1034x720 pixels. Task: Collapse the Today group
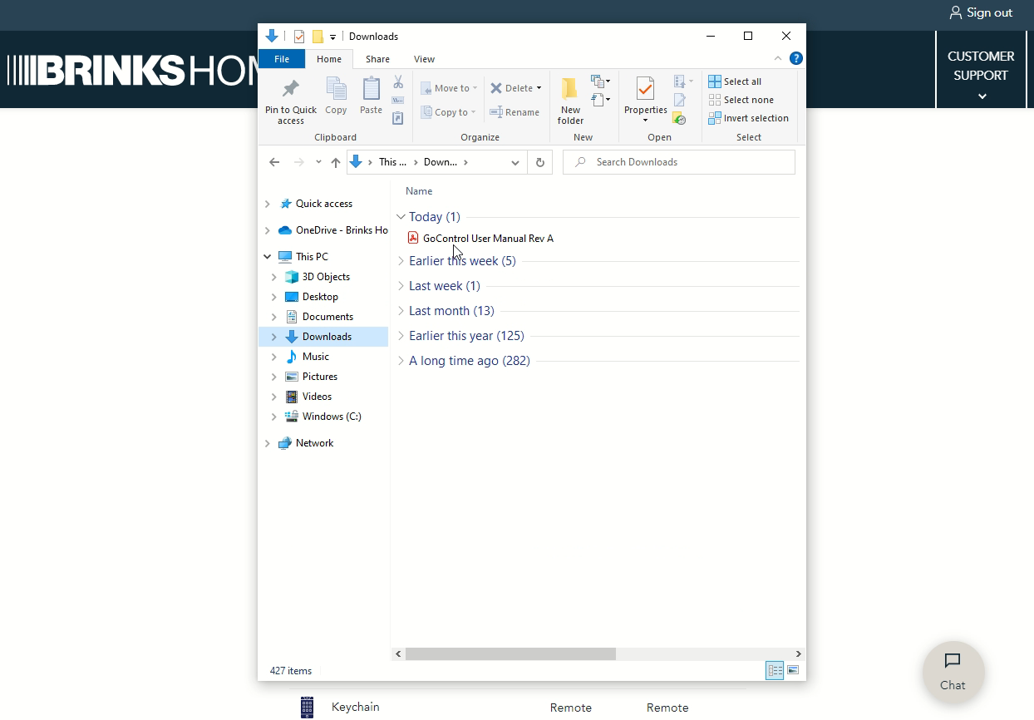click(x=400, y=216)
